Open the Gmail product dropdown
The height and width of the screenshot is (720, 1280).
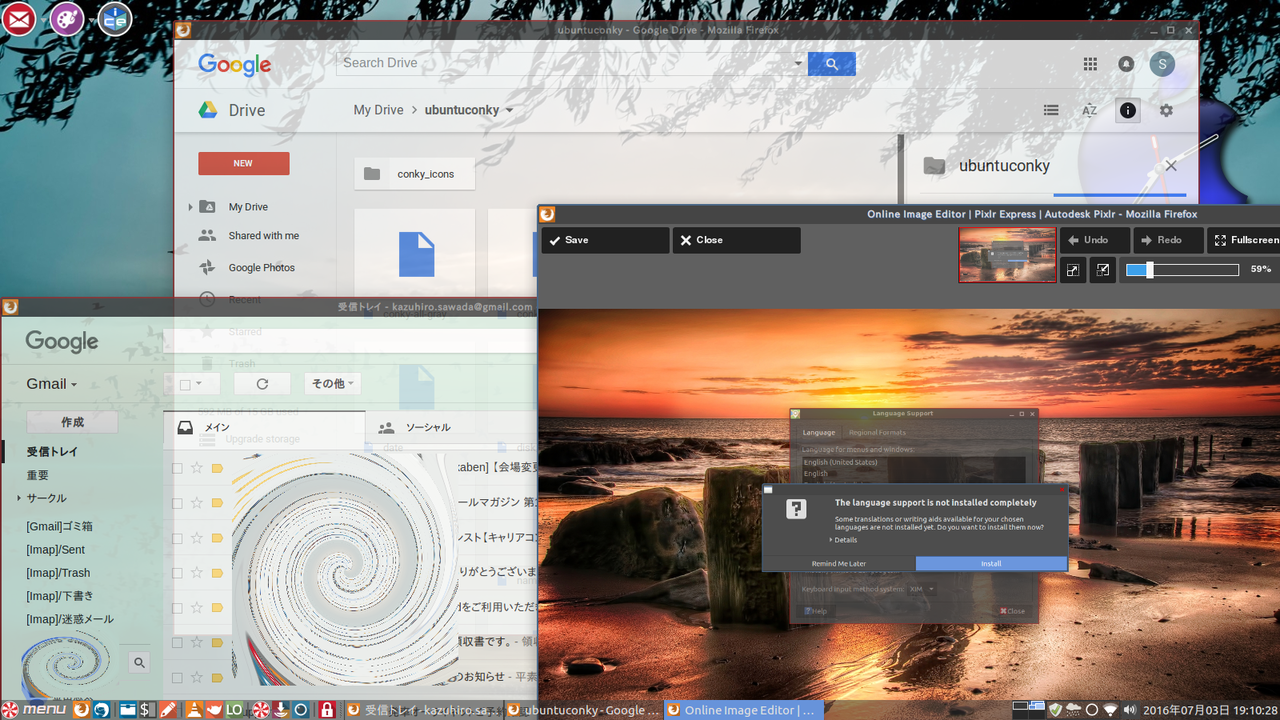(x=52, y=384)
